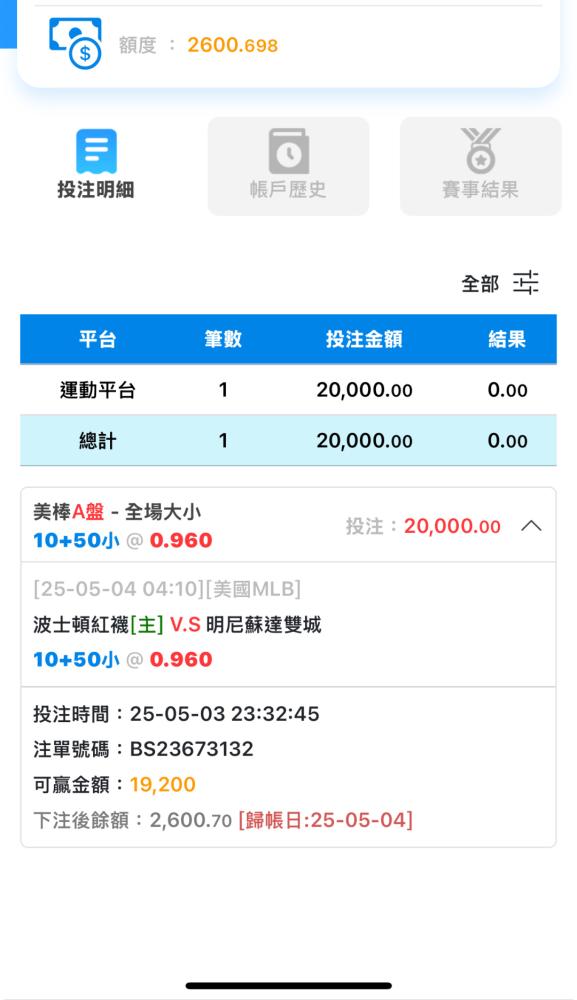Screen dimensions: 577x1000
Task: Open the 賽事結果 medal icon
Action: click(481, 151)
